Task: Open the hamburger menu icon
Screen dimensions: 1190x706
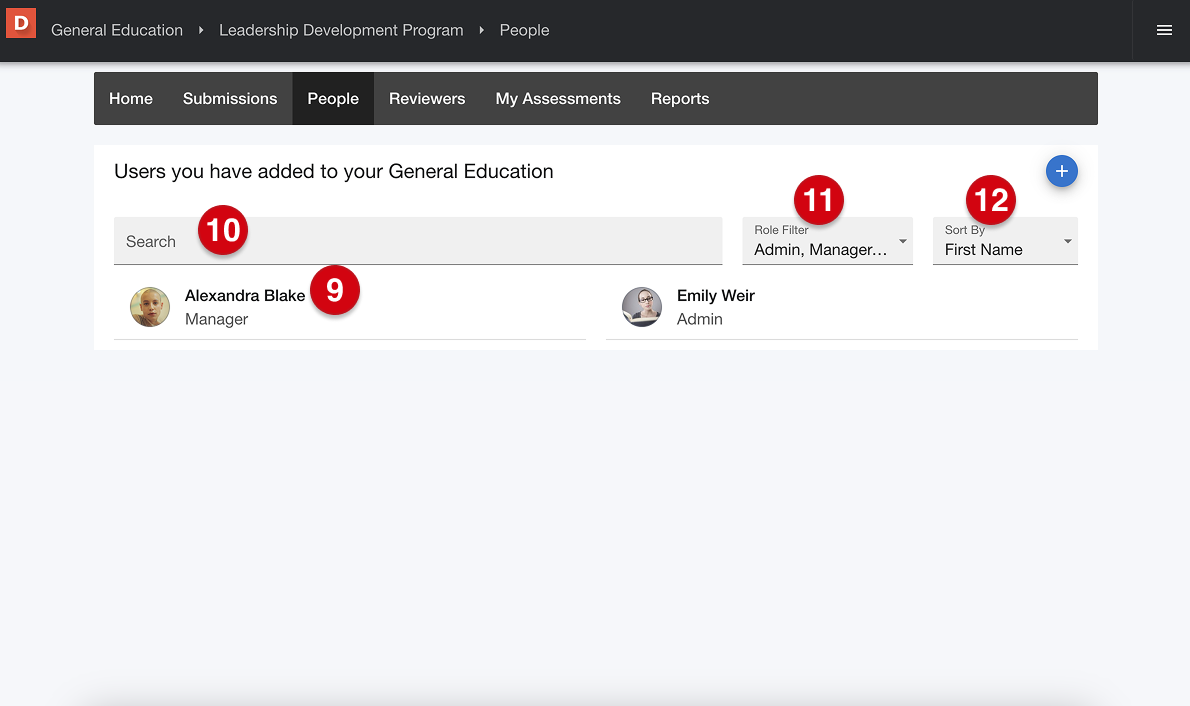Action: point(1164,30)
